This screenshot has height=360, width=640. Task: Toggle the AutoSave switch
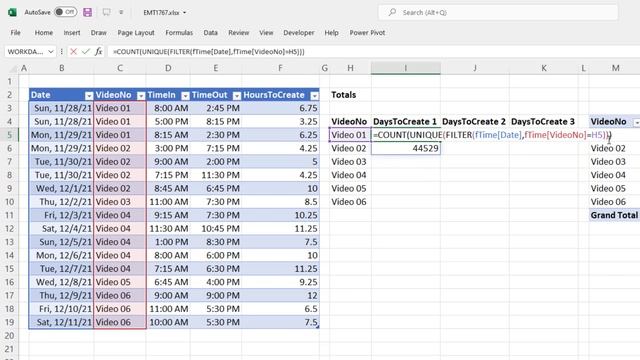(65, 12)
